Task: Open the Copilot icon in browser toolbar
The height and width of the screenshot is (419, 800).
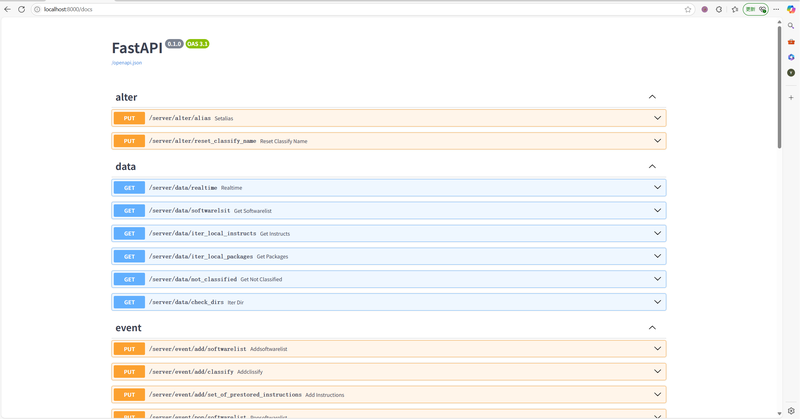Action: click(x=791, y=9)
